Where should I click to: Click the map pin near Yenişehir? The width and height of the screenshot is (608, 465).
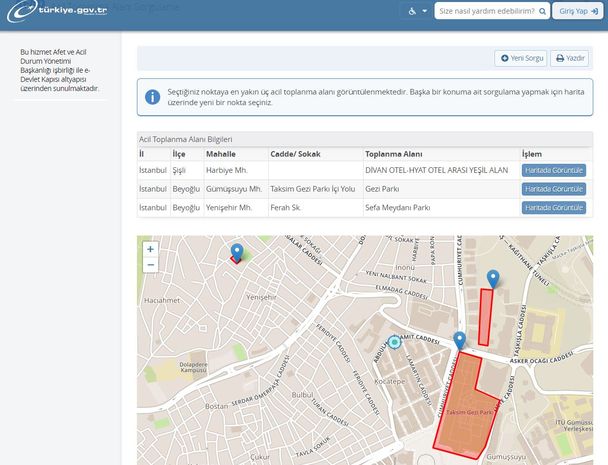click(x=236, y=251)
